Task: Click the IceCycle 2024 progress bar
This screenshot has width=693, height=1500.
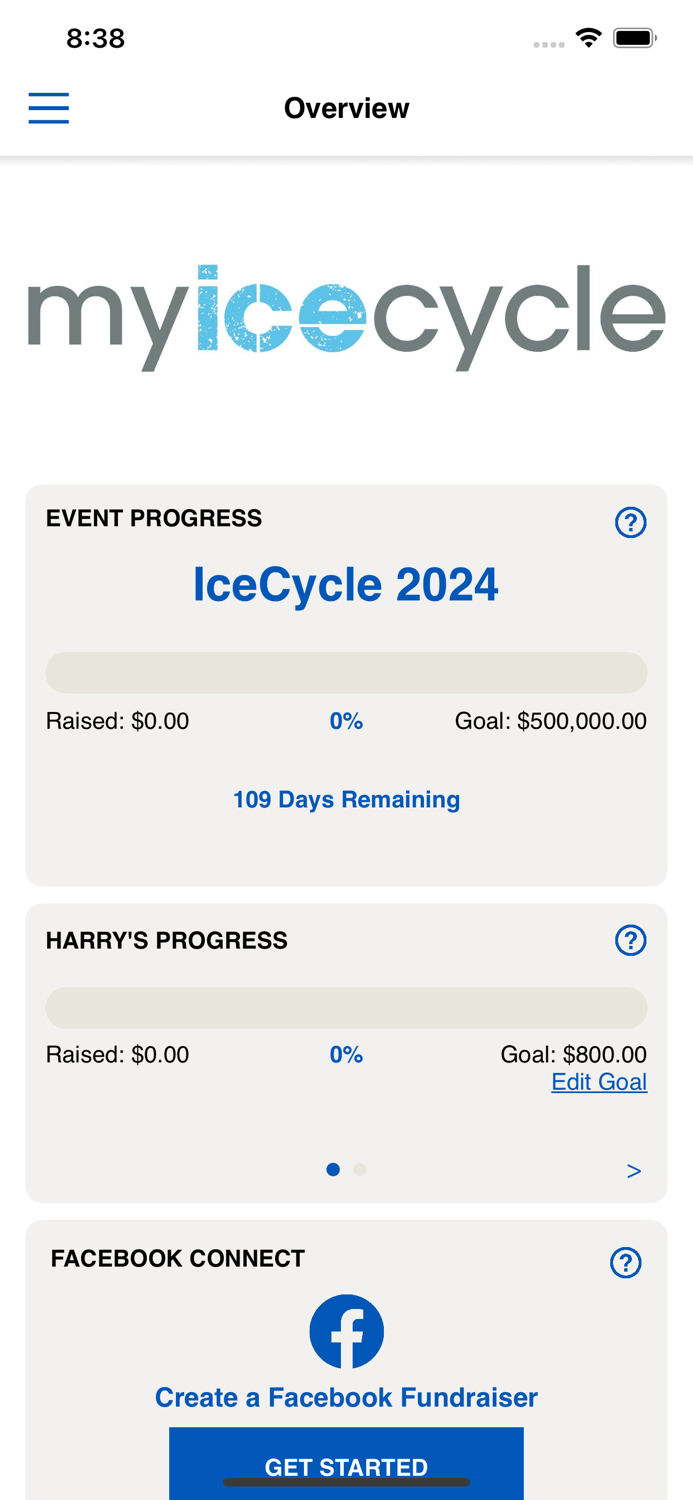Action: 347,672
